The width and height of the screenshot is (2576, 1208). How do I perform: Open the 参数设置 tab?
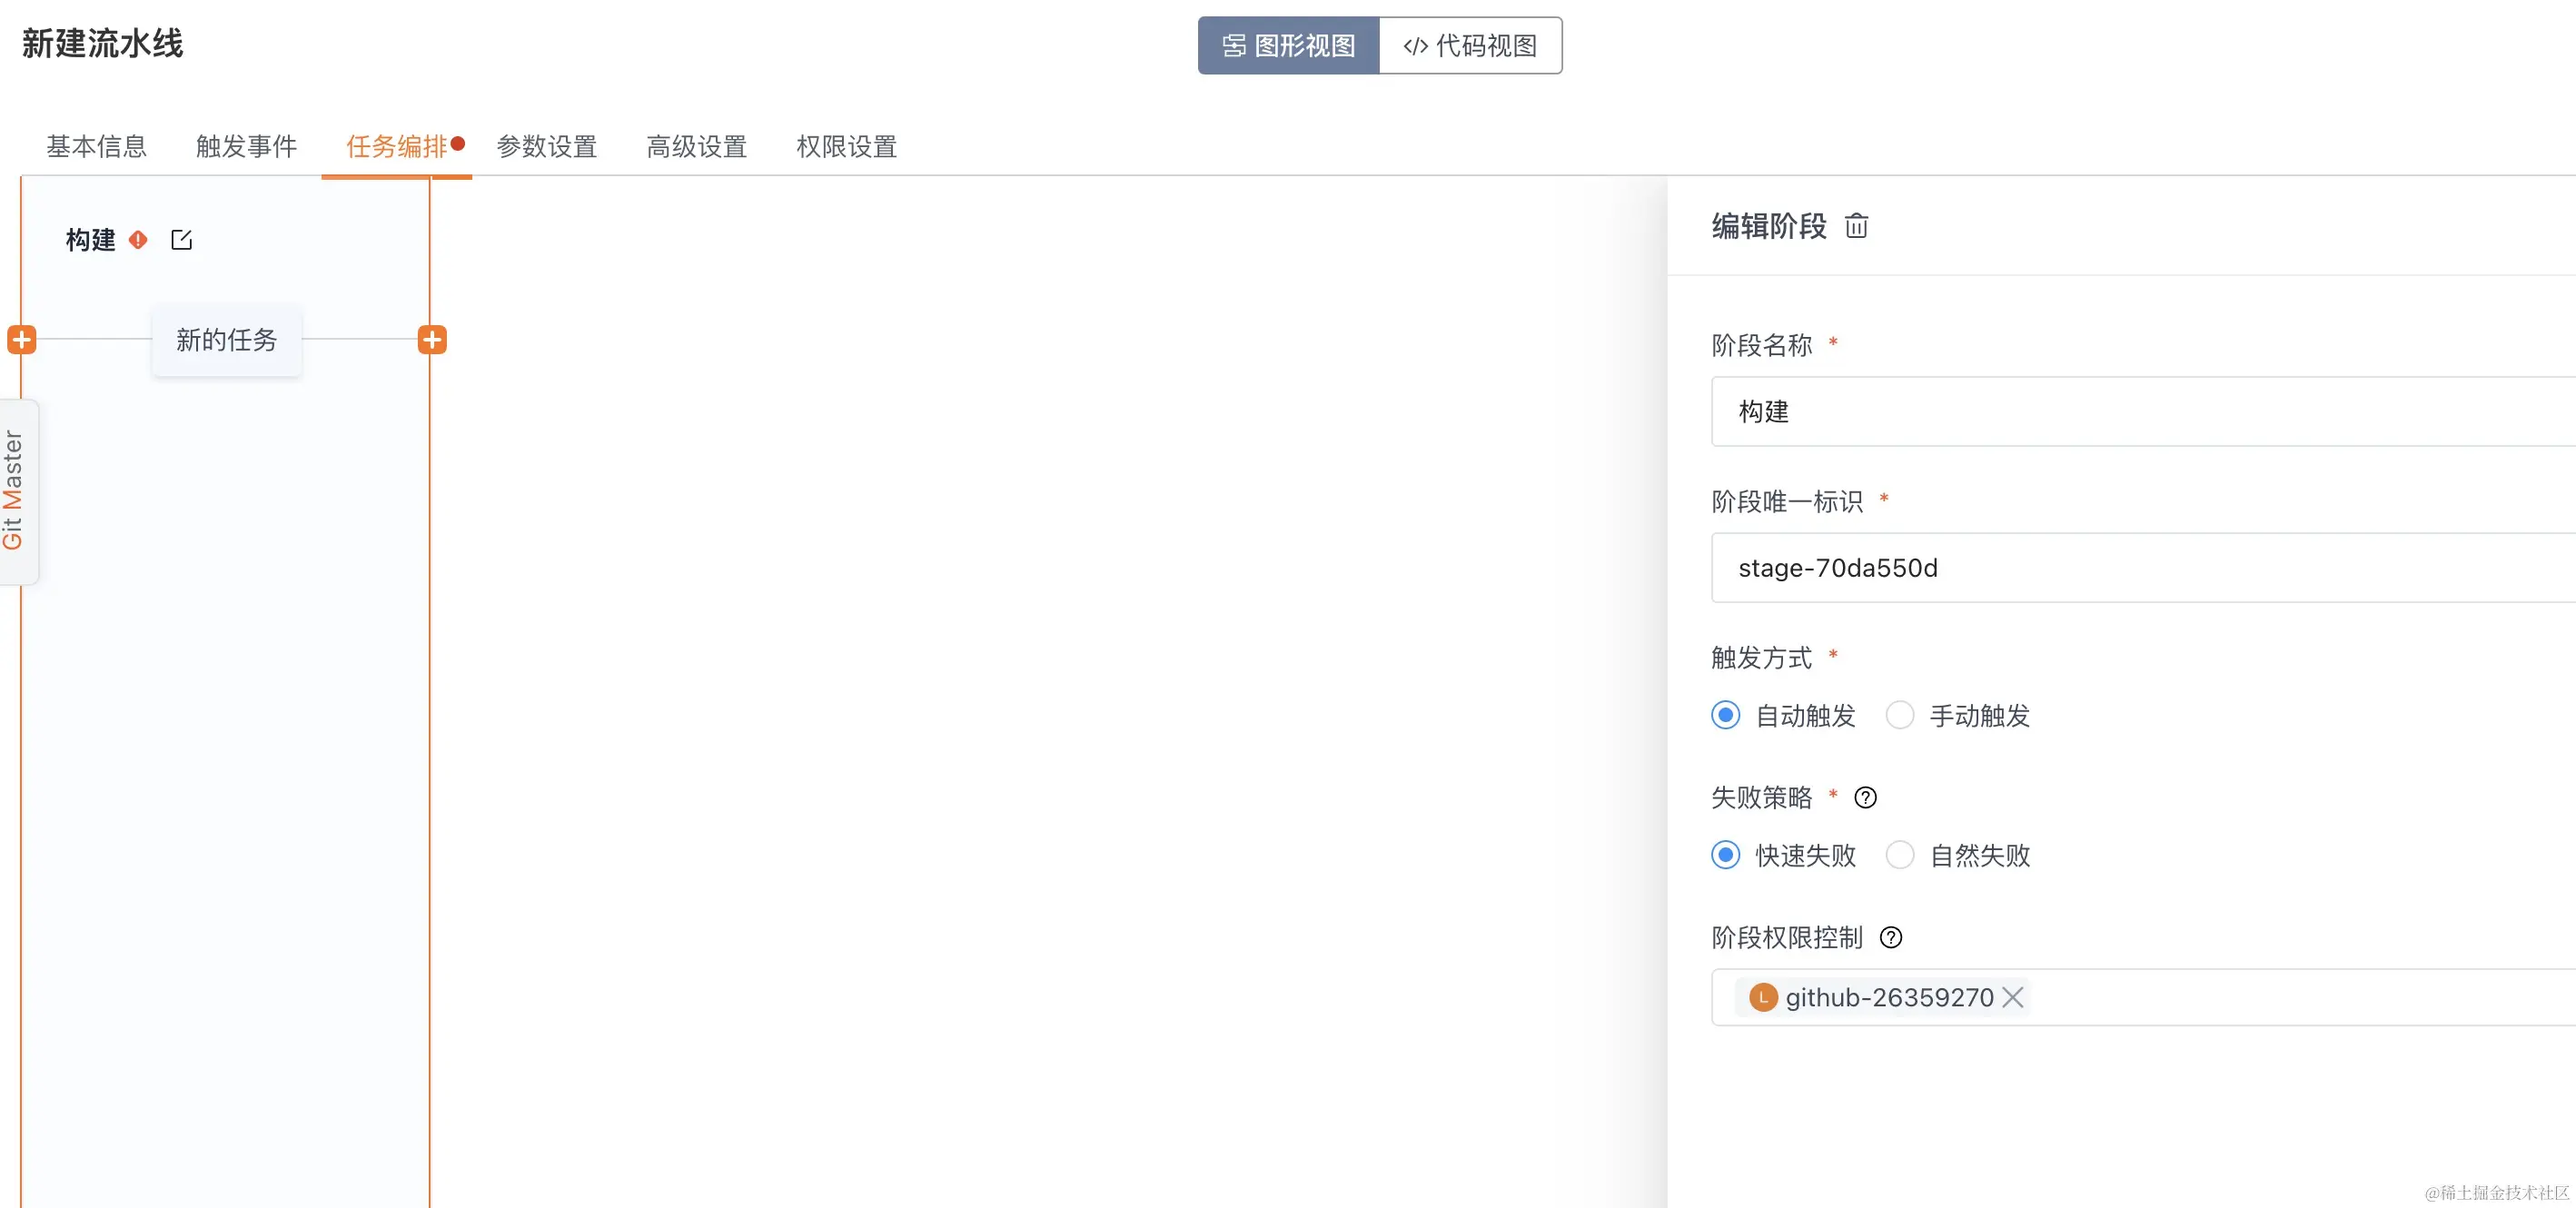click(x=546, y=147)
